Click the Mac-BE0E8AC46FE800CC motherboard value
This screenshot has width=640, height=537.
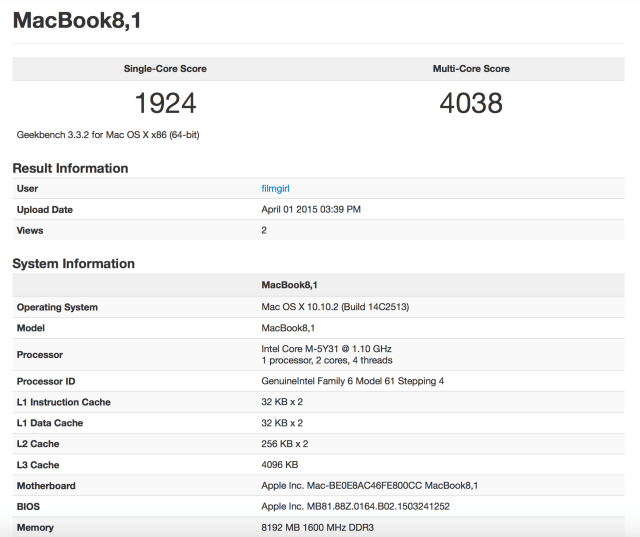click(x=369, y=486)
